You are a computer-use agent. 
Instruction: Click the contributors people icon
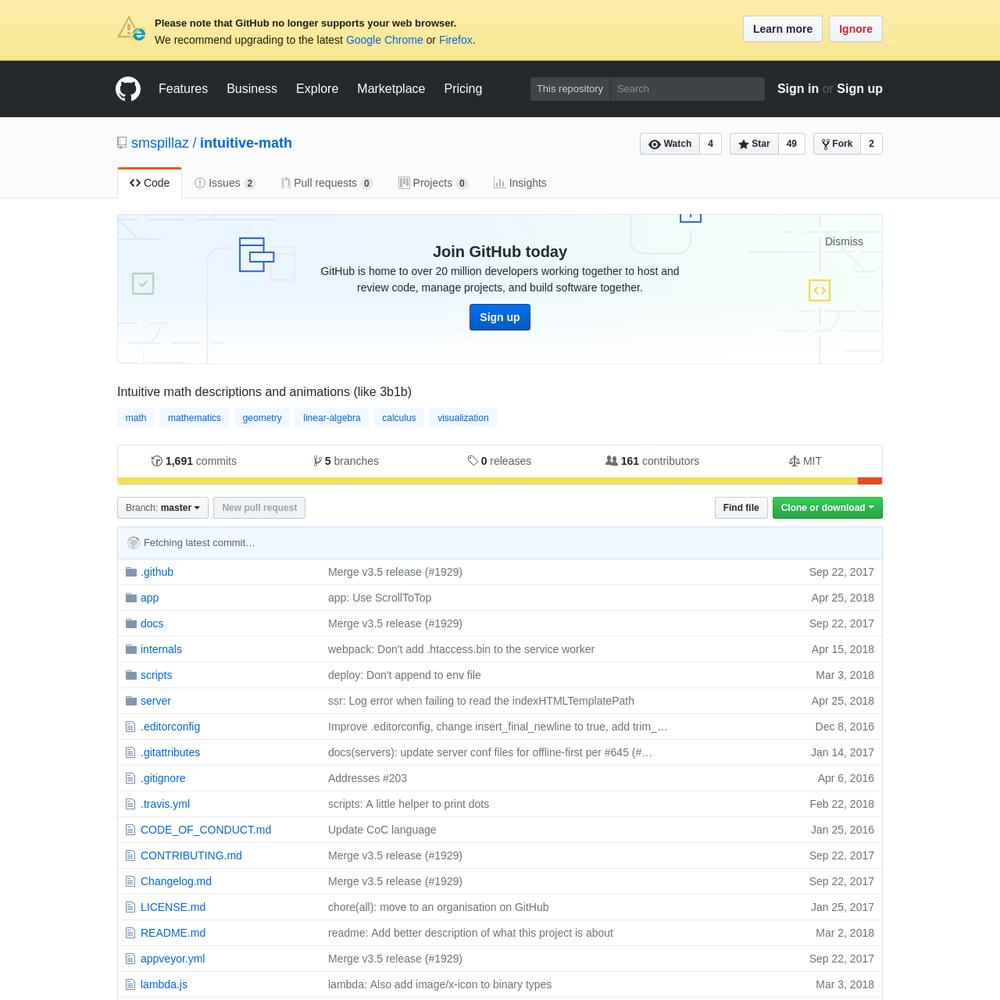[612, 460]
